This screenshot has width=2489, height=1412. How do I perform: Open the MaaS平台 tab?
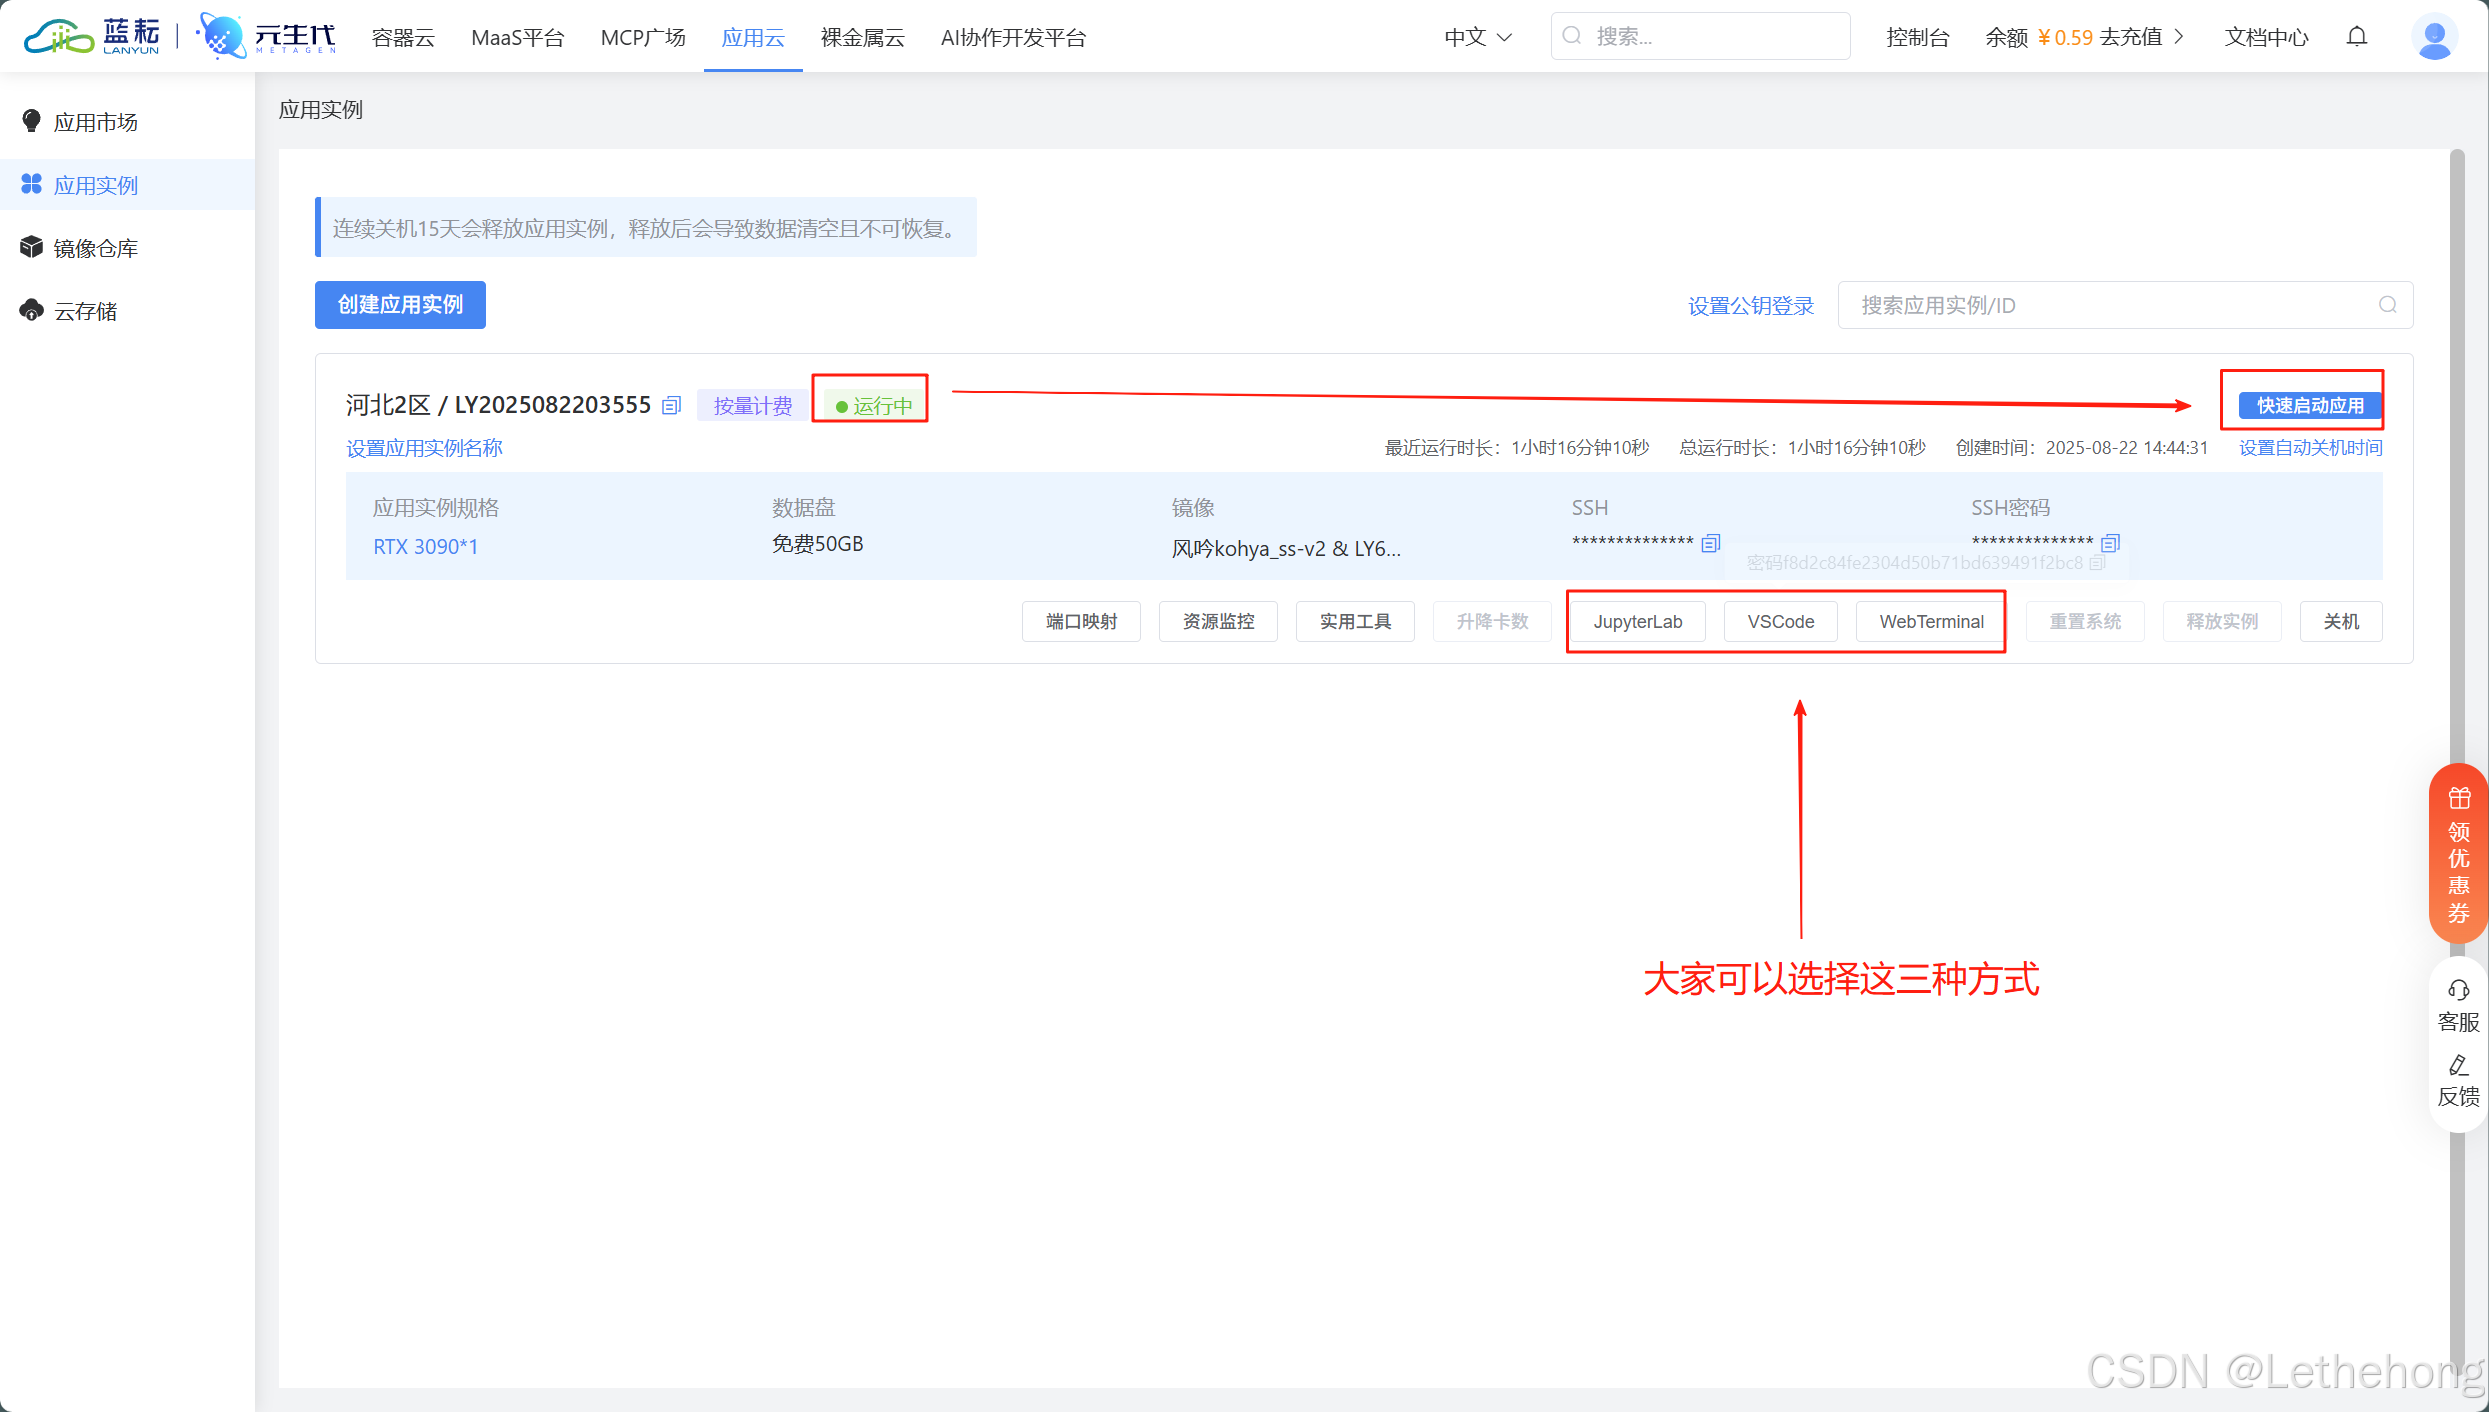(517, 37)
